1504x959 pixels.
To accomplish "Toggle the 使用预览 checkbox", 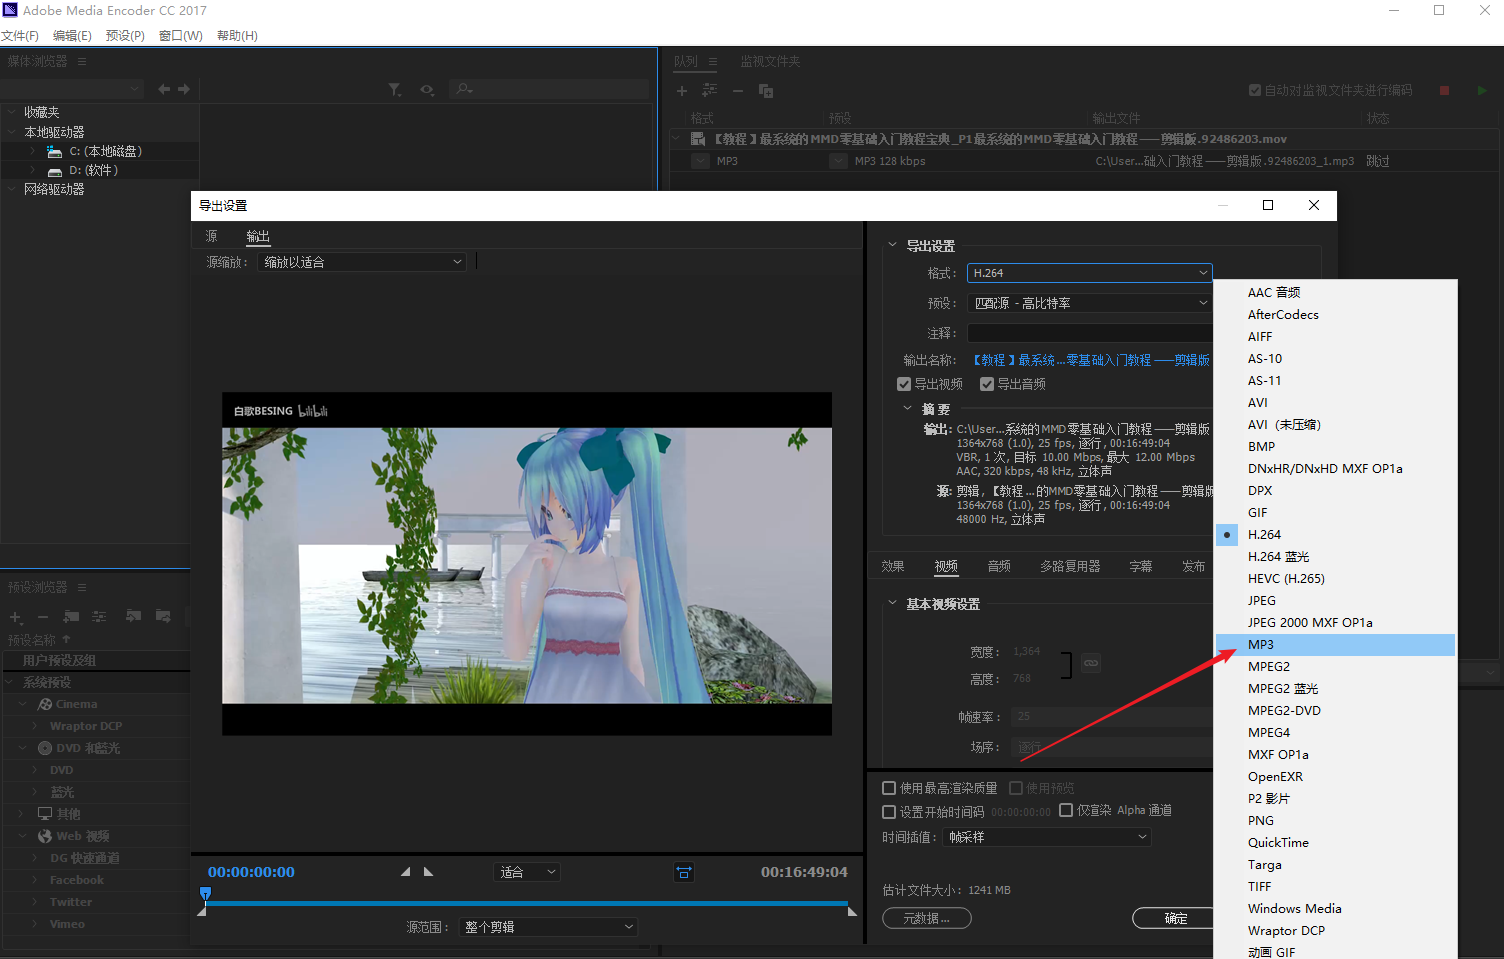I will pyautogui.click(x=1016, y=788).
